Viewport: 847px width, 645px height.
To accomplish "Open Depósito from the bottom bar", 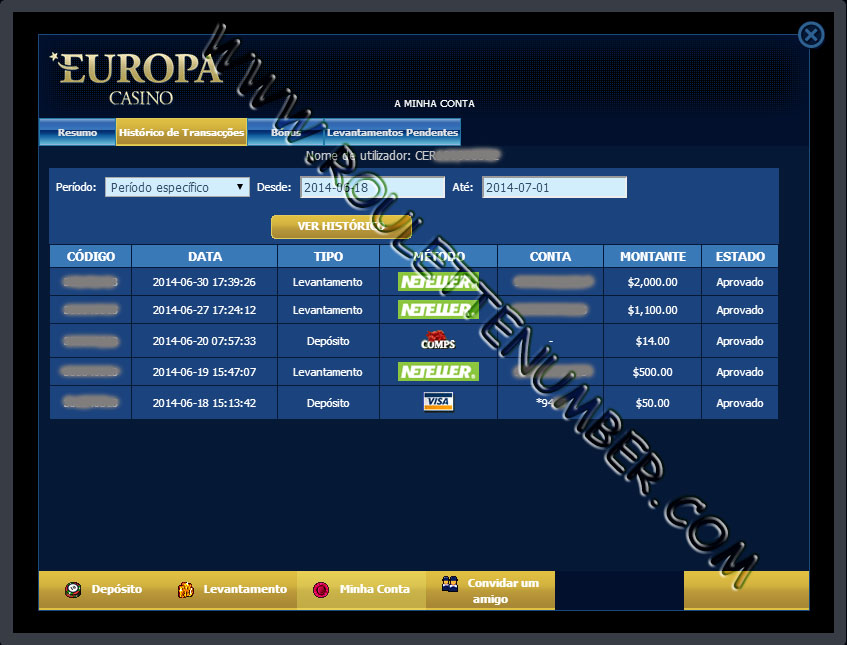I will [x=103, y=589].
